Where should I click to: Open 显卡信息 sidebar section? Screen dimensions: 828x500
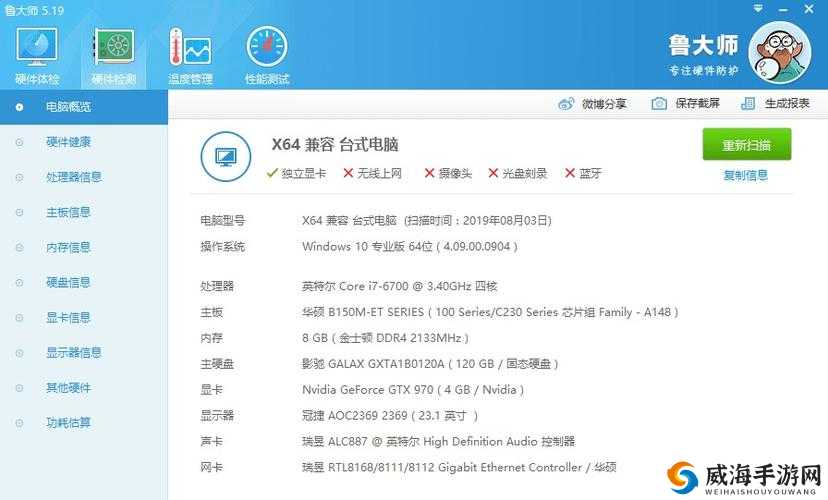coord(68,318)
